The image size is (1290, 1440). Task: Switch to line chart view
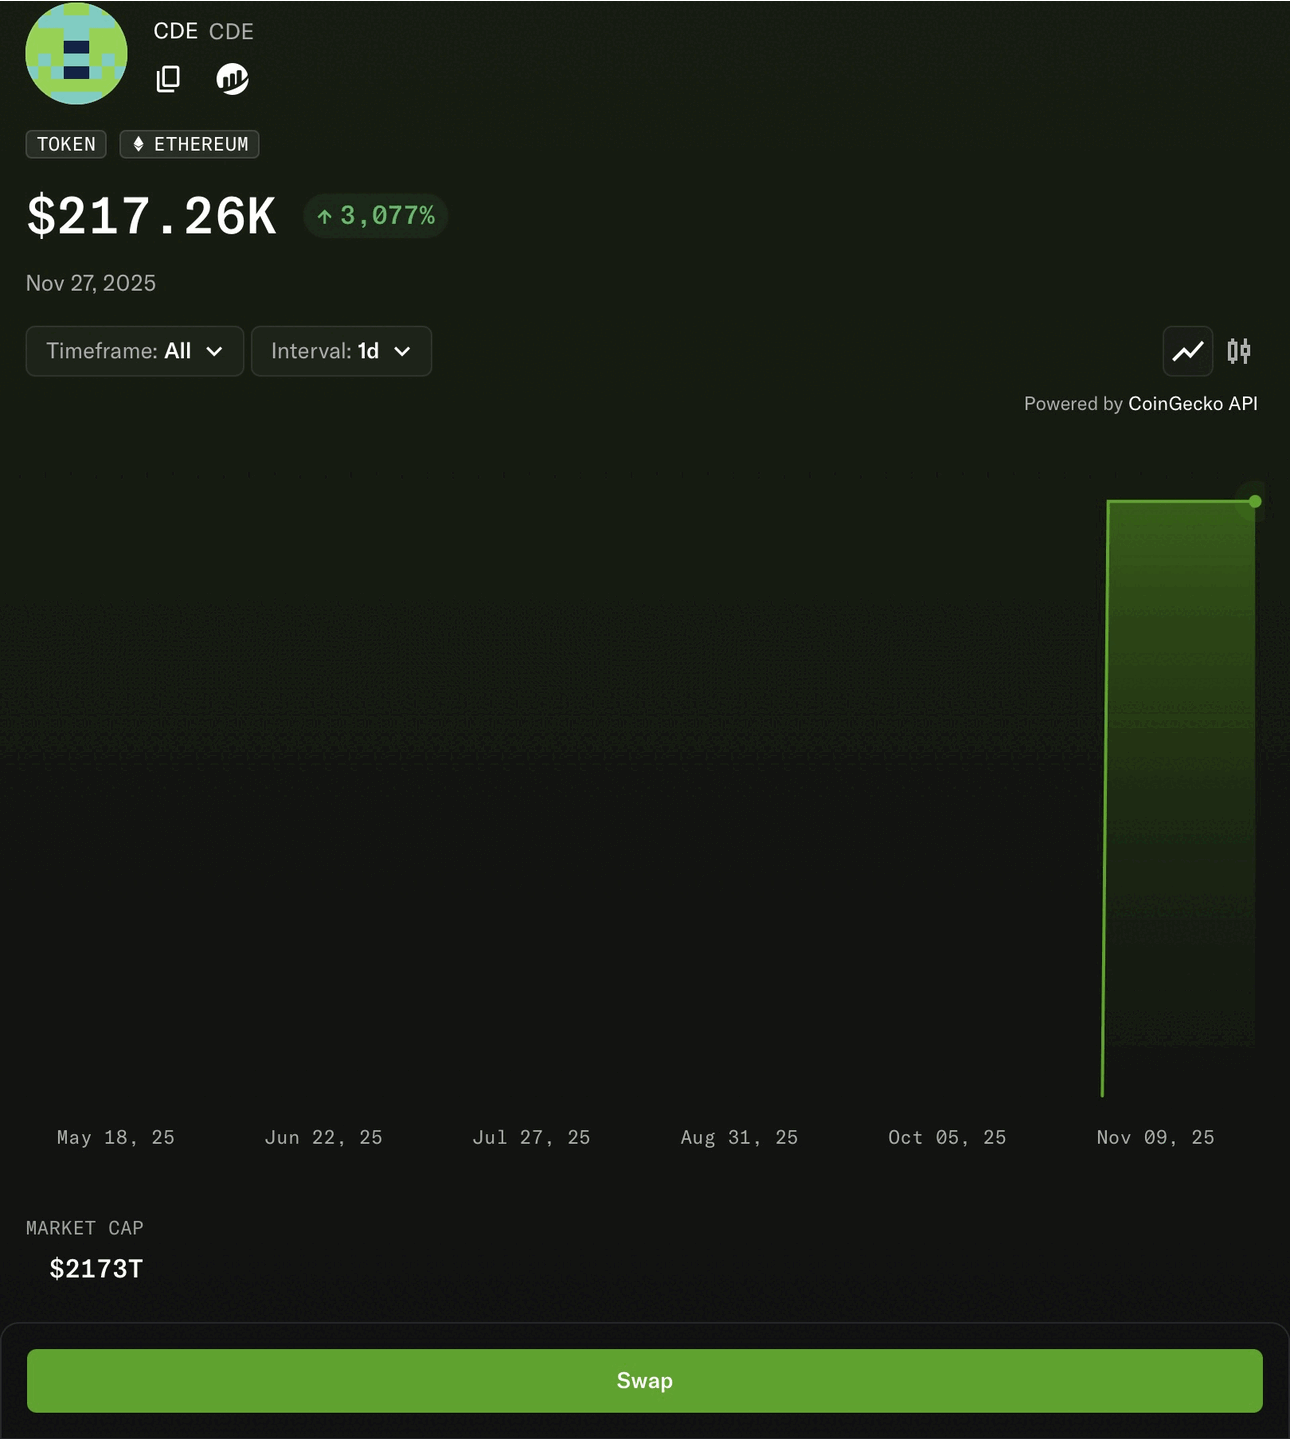1187,351
